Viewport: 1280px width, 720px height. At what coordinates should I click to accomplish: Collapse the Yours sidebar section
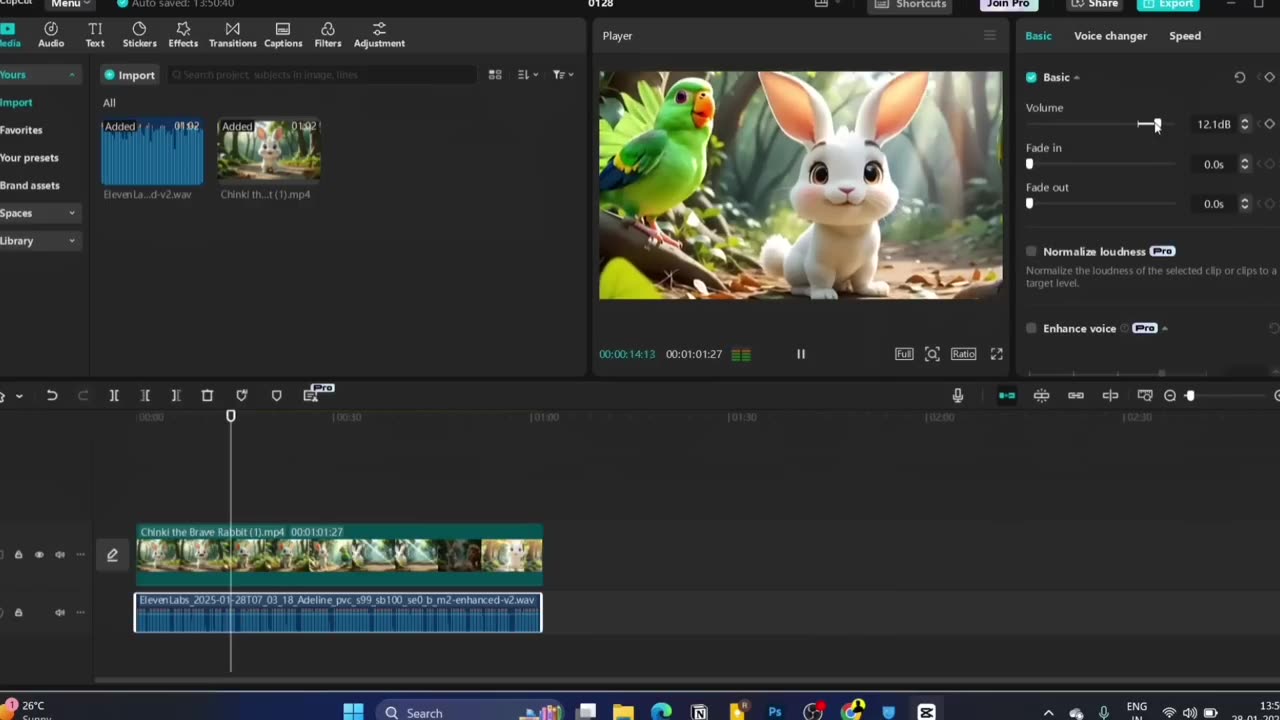tap(71, 75)
